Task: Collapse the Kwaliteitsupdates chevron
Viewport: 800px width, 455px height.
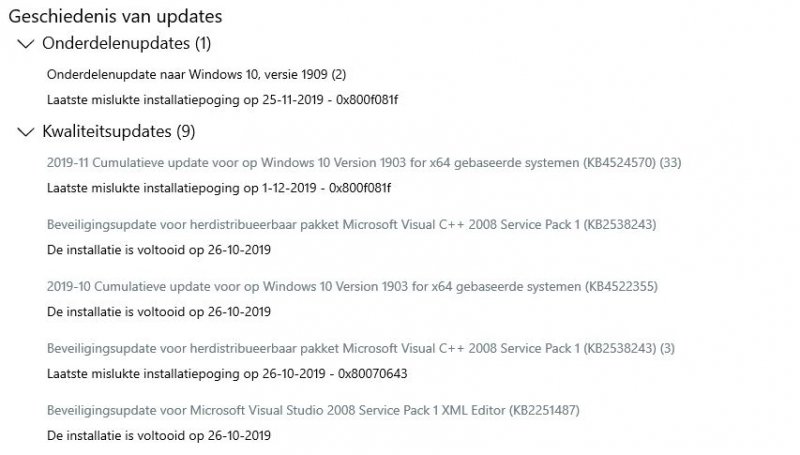Action: (24, 132)
